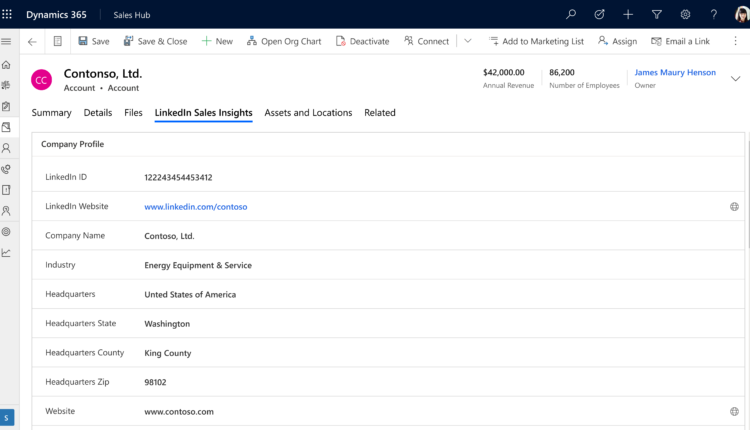750x430 pixels.
Task: Click the help question mark icon
Action: tap(713, 14)
